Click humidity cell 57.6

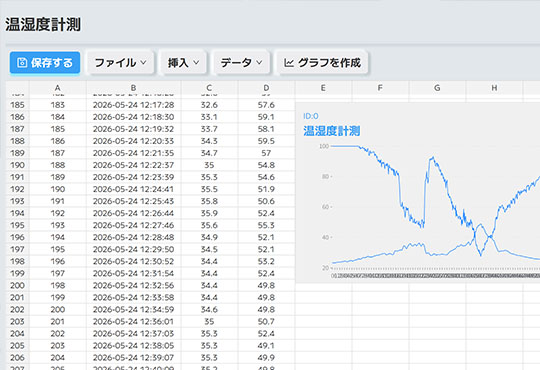[266, 105]
